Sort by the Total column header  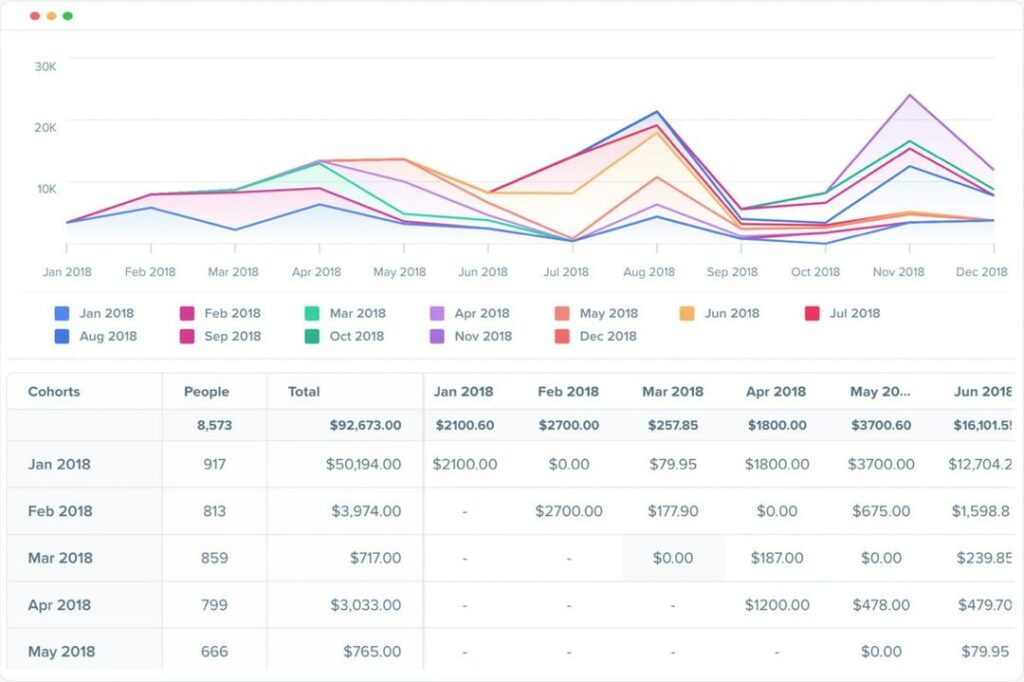point(304,392)
